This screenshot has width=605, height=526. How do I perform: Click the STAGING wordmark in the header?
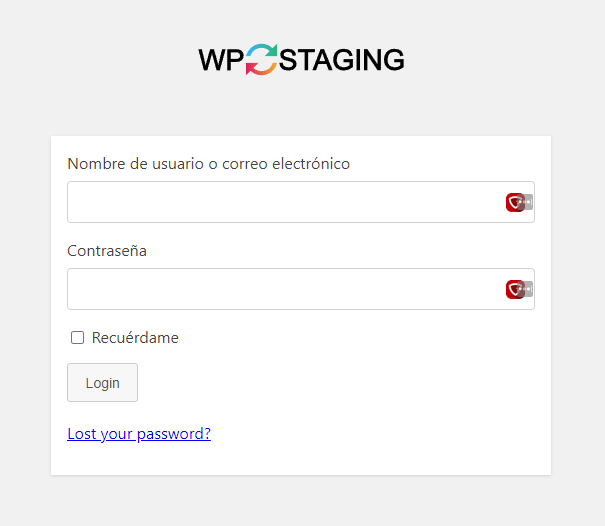point(341,60)
